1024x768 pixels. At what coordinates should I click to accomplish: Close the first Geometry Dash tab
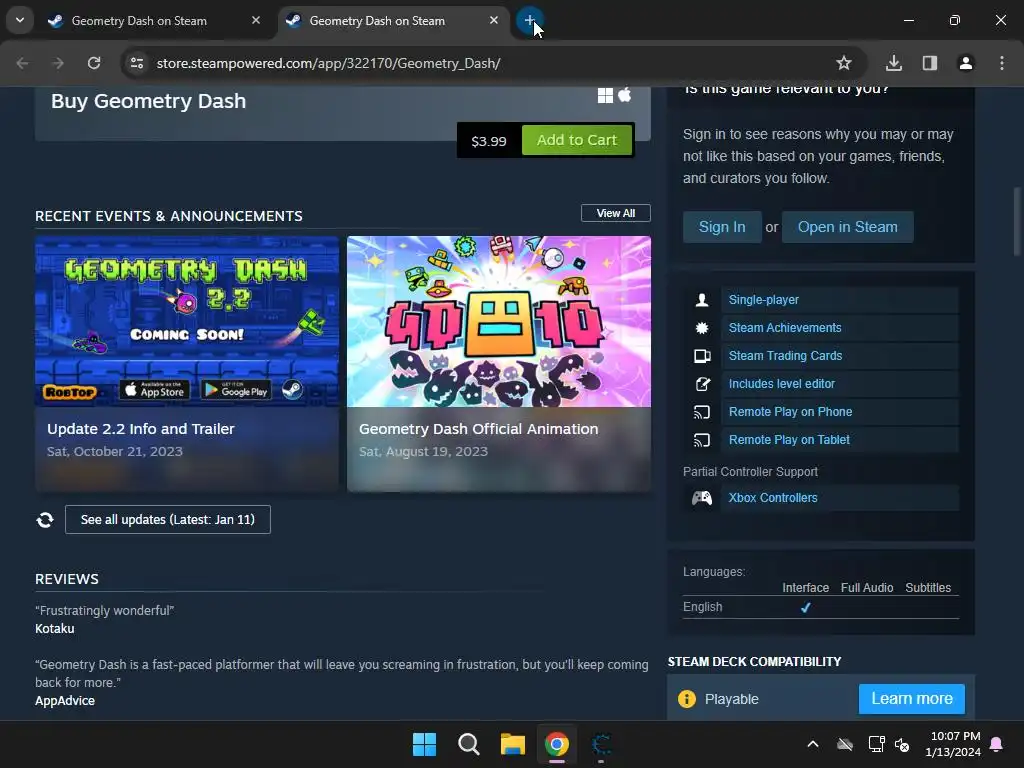tap(256, 20)
